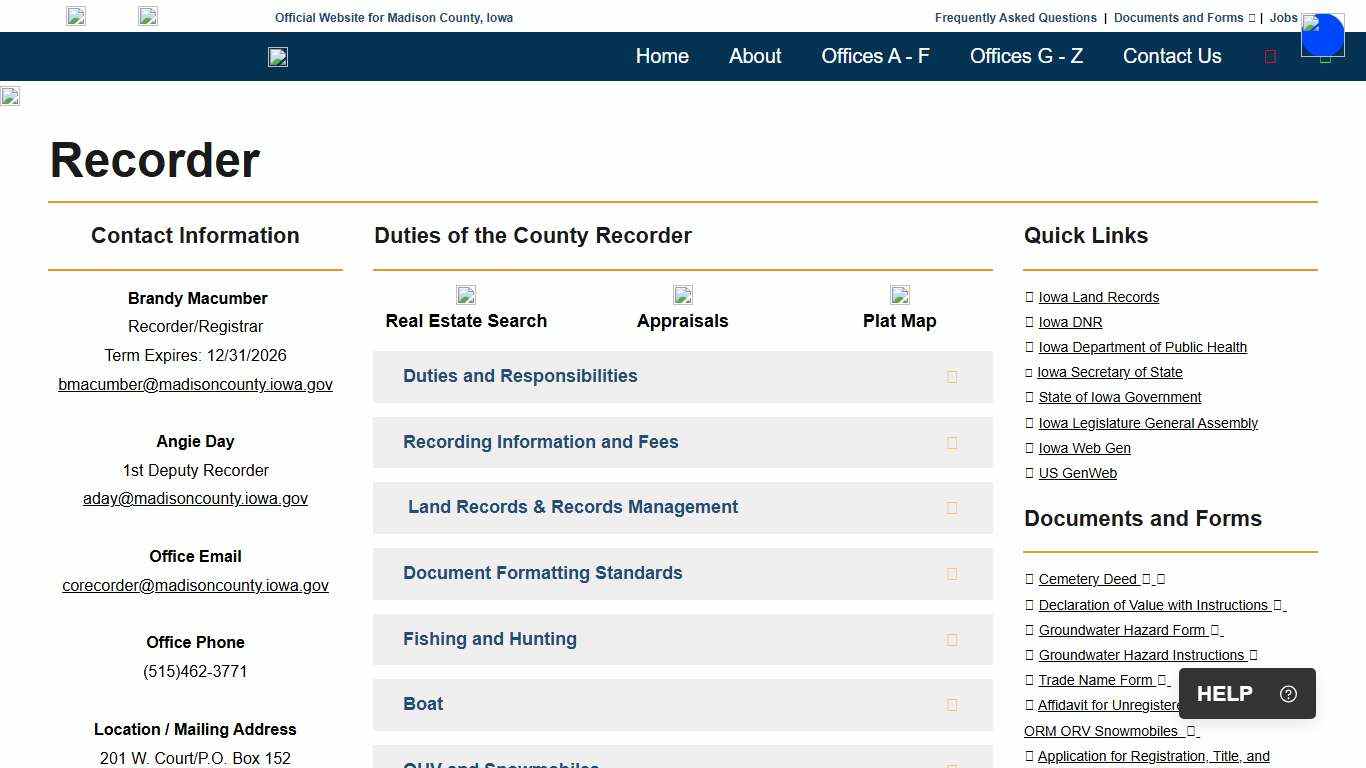Open the Jobs link in the top bar

click(1283, 17)
